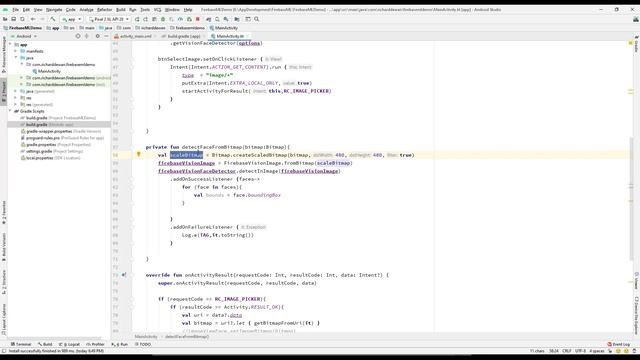Click the highlighted scaleBitmap variable
640x360 pixels.
click(x=186, y=155)
